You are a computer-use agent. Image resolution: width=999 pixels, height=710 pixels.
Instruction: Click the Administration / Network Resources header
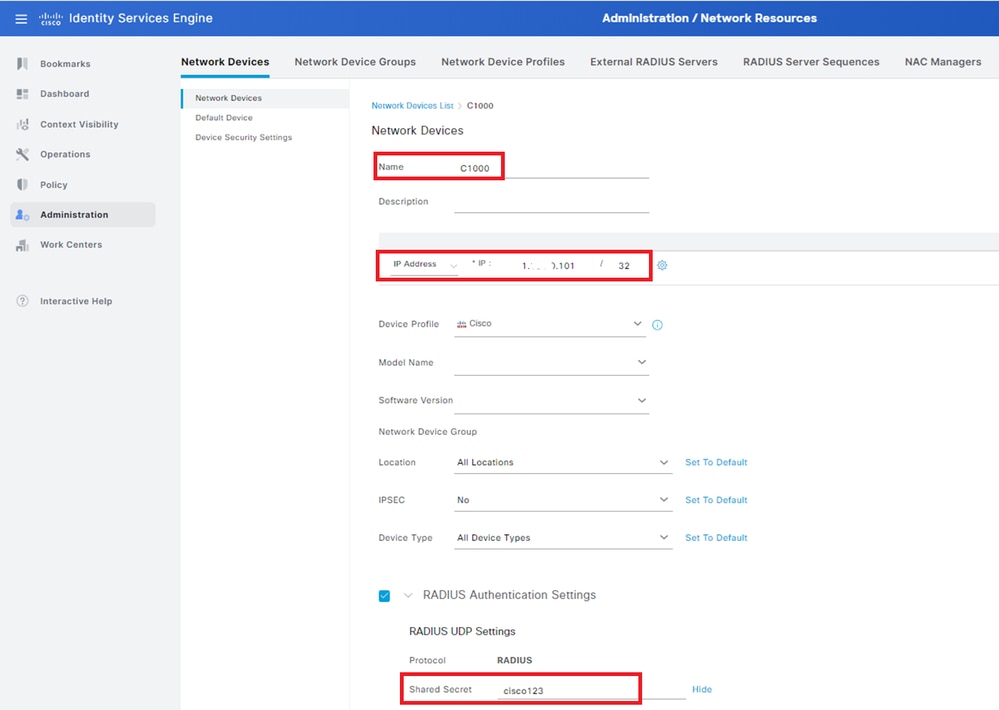point(709,18)
